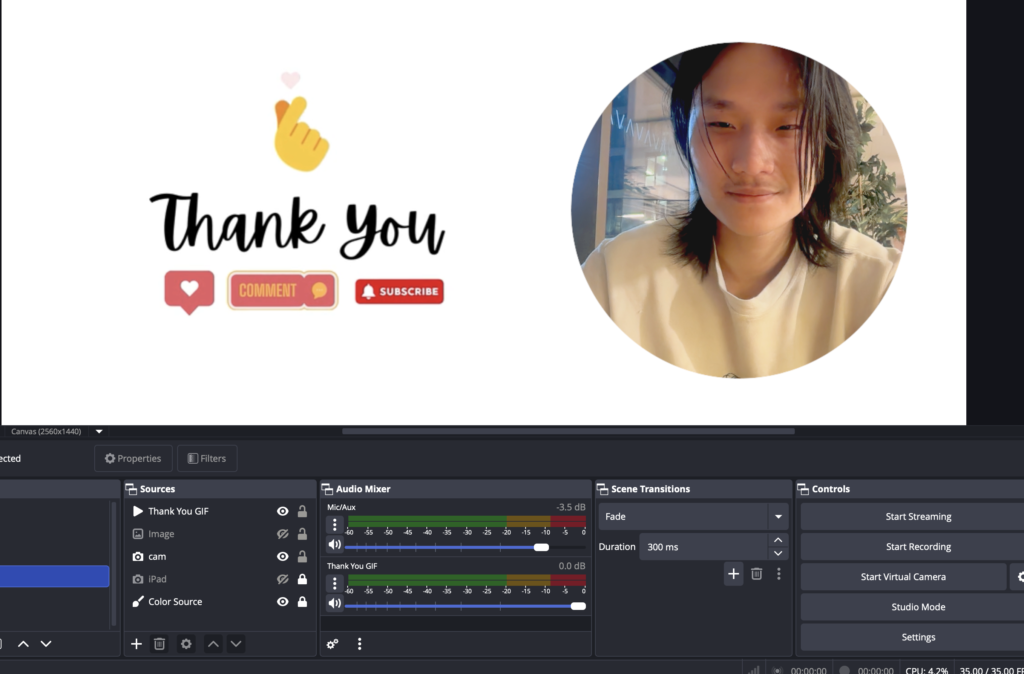Open the Filters tab button
Viewport: 1024px width, 674px height.
(207, 458)
